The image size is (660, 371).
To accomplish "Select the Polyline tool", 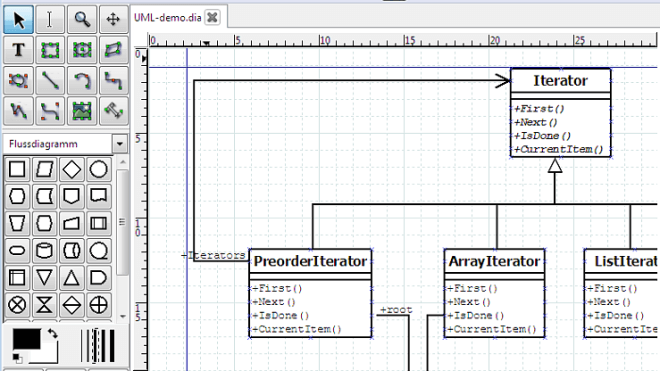I will coord(18,111).
